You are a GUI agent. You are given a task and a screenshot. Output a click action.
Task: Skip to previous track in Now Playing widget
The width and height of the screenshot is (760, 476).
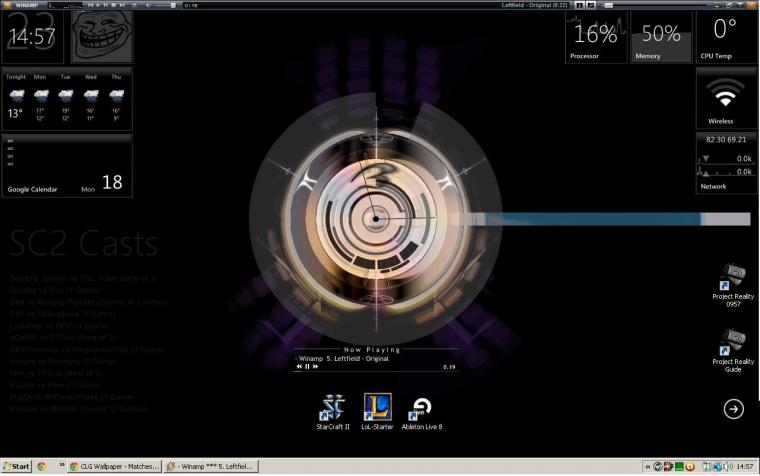[299, 366]
